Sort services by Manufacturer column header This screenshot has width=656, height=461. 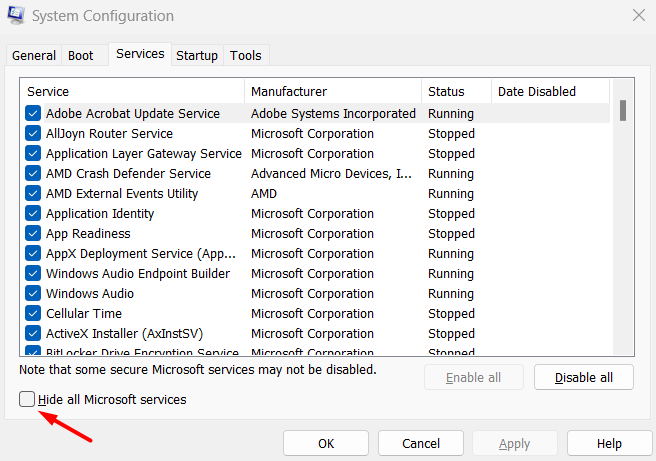point(330,92)
